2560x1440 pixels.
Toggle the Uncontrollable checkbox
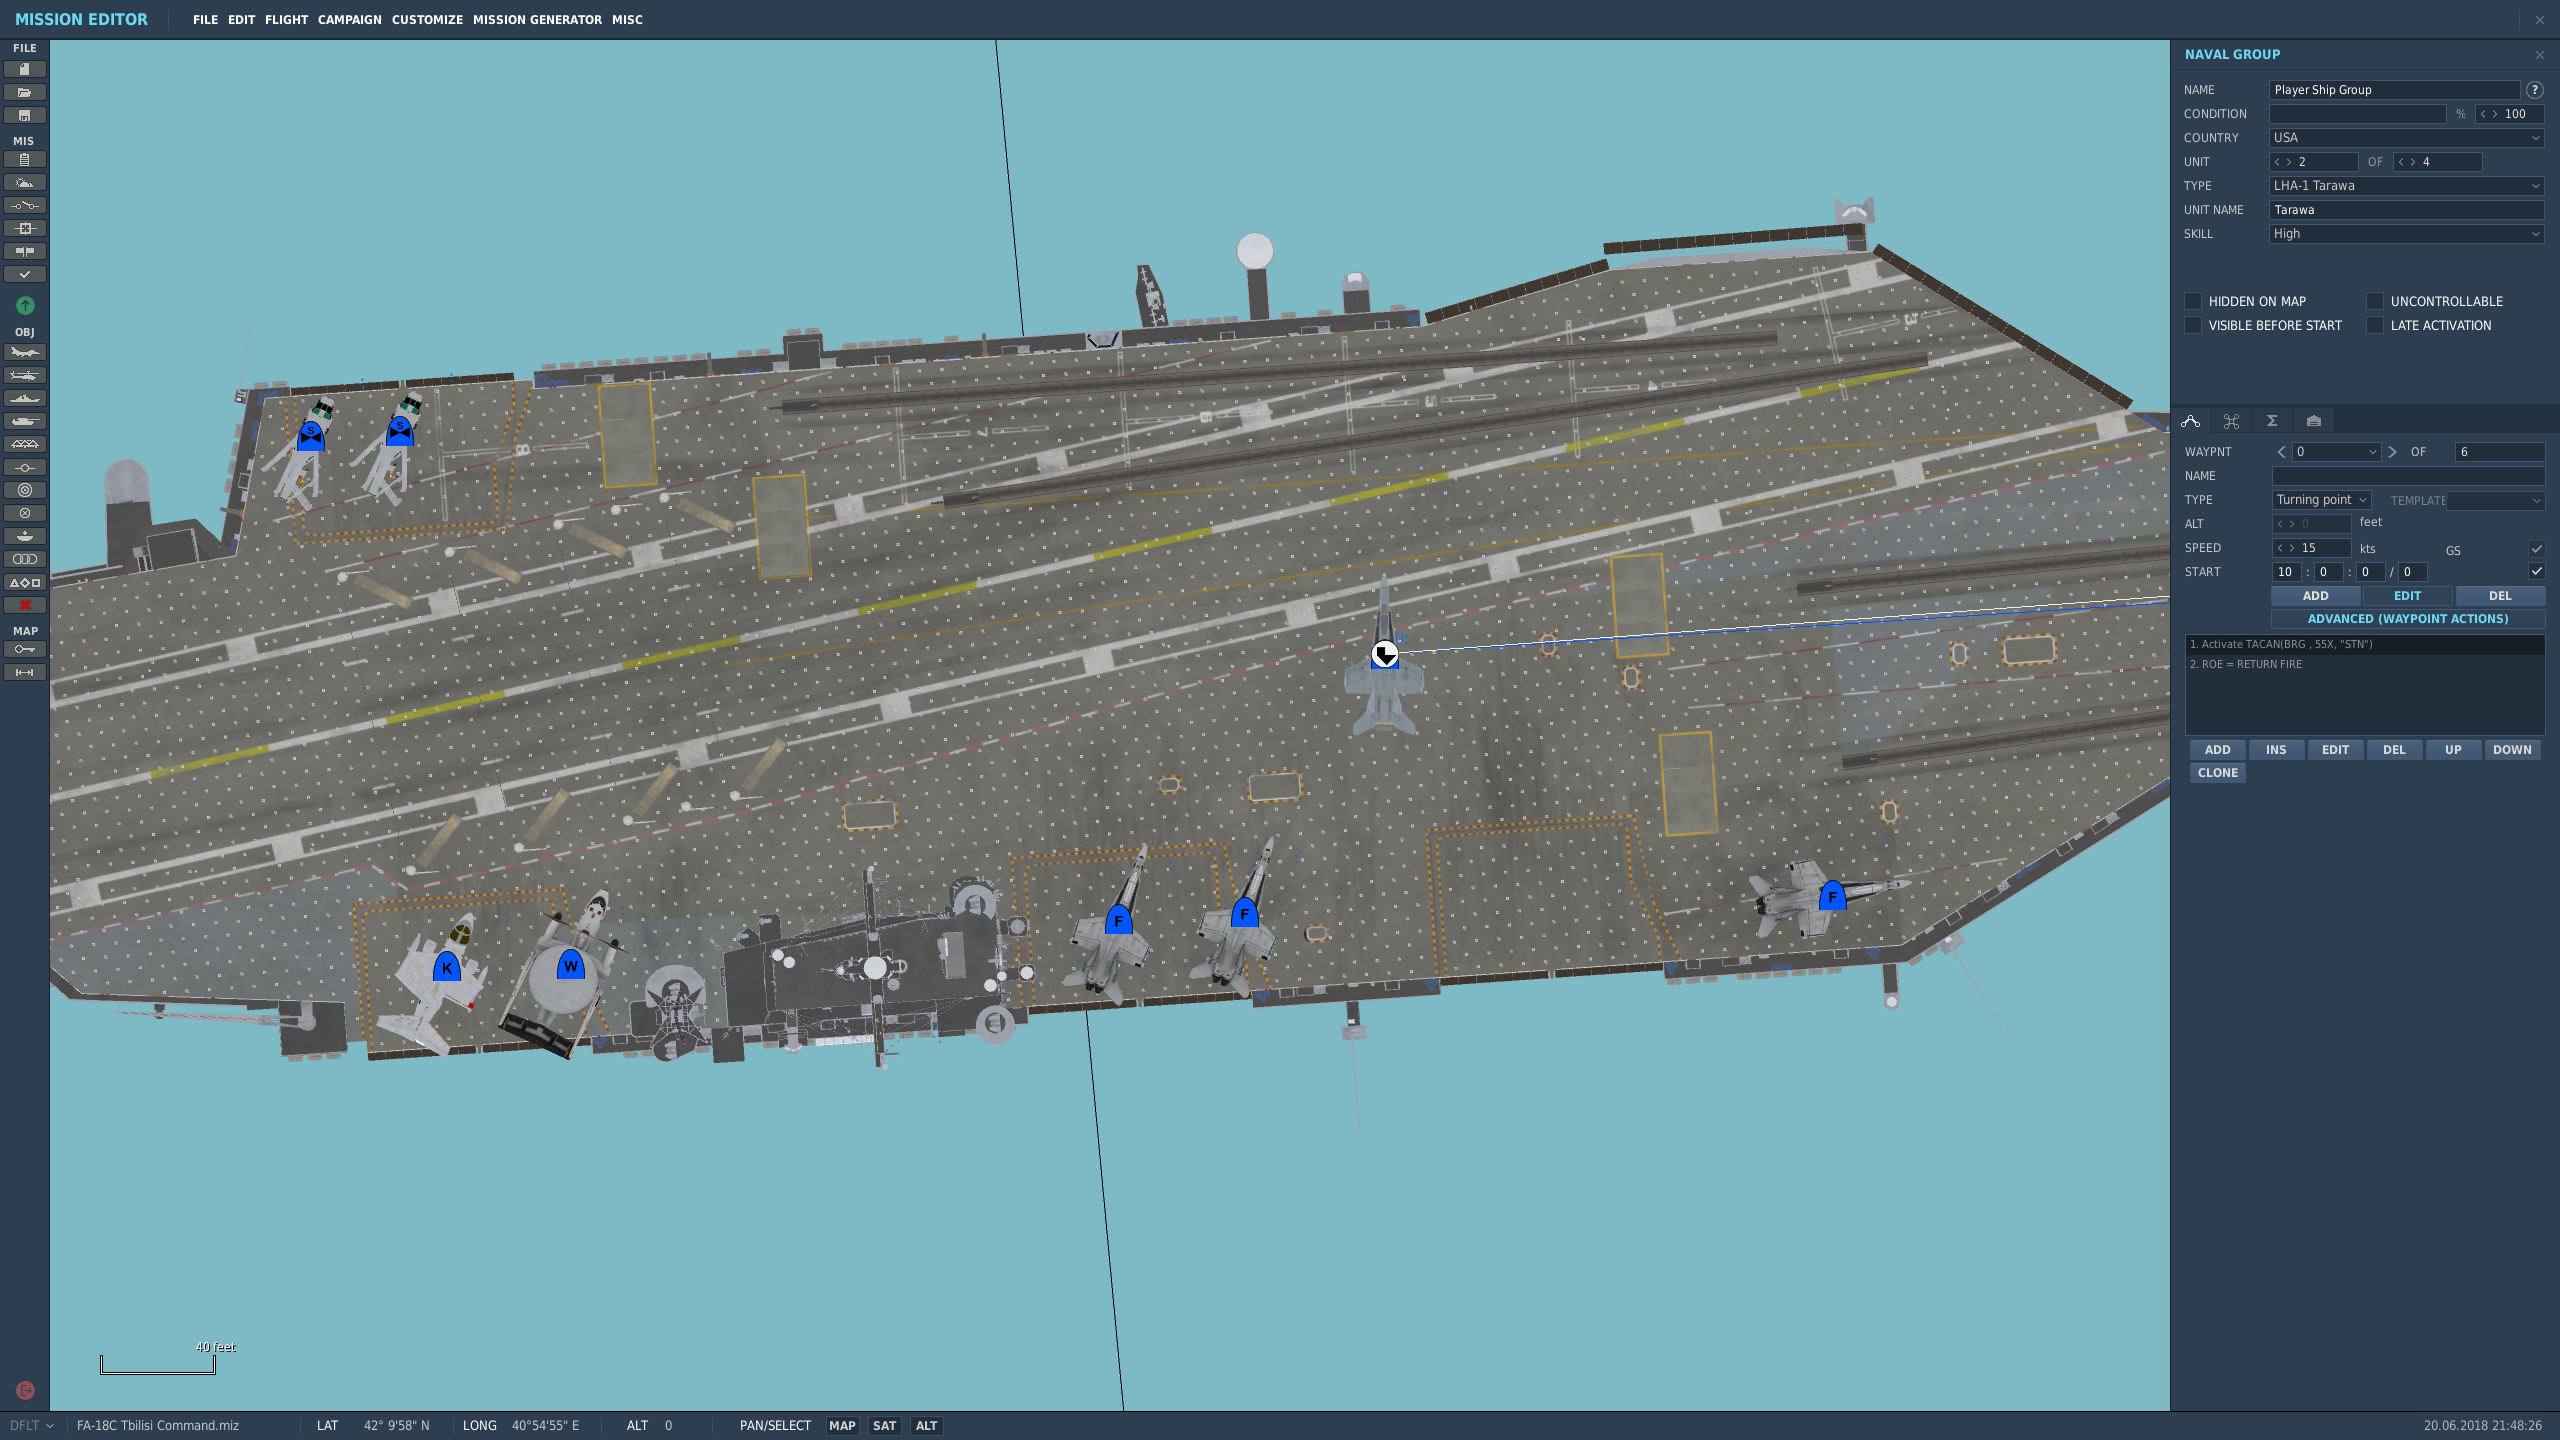2375,301
